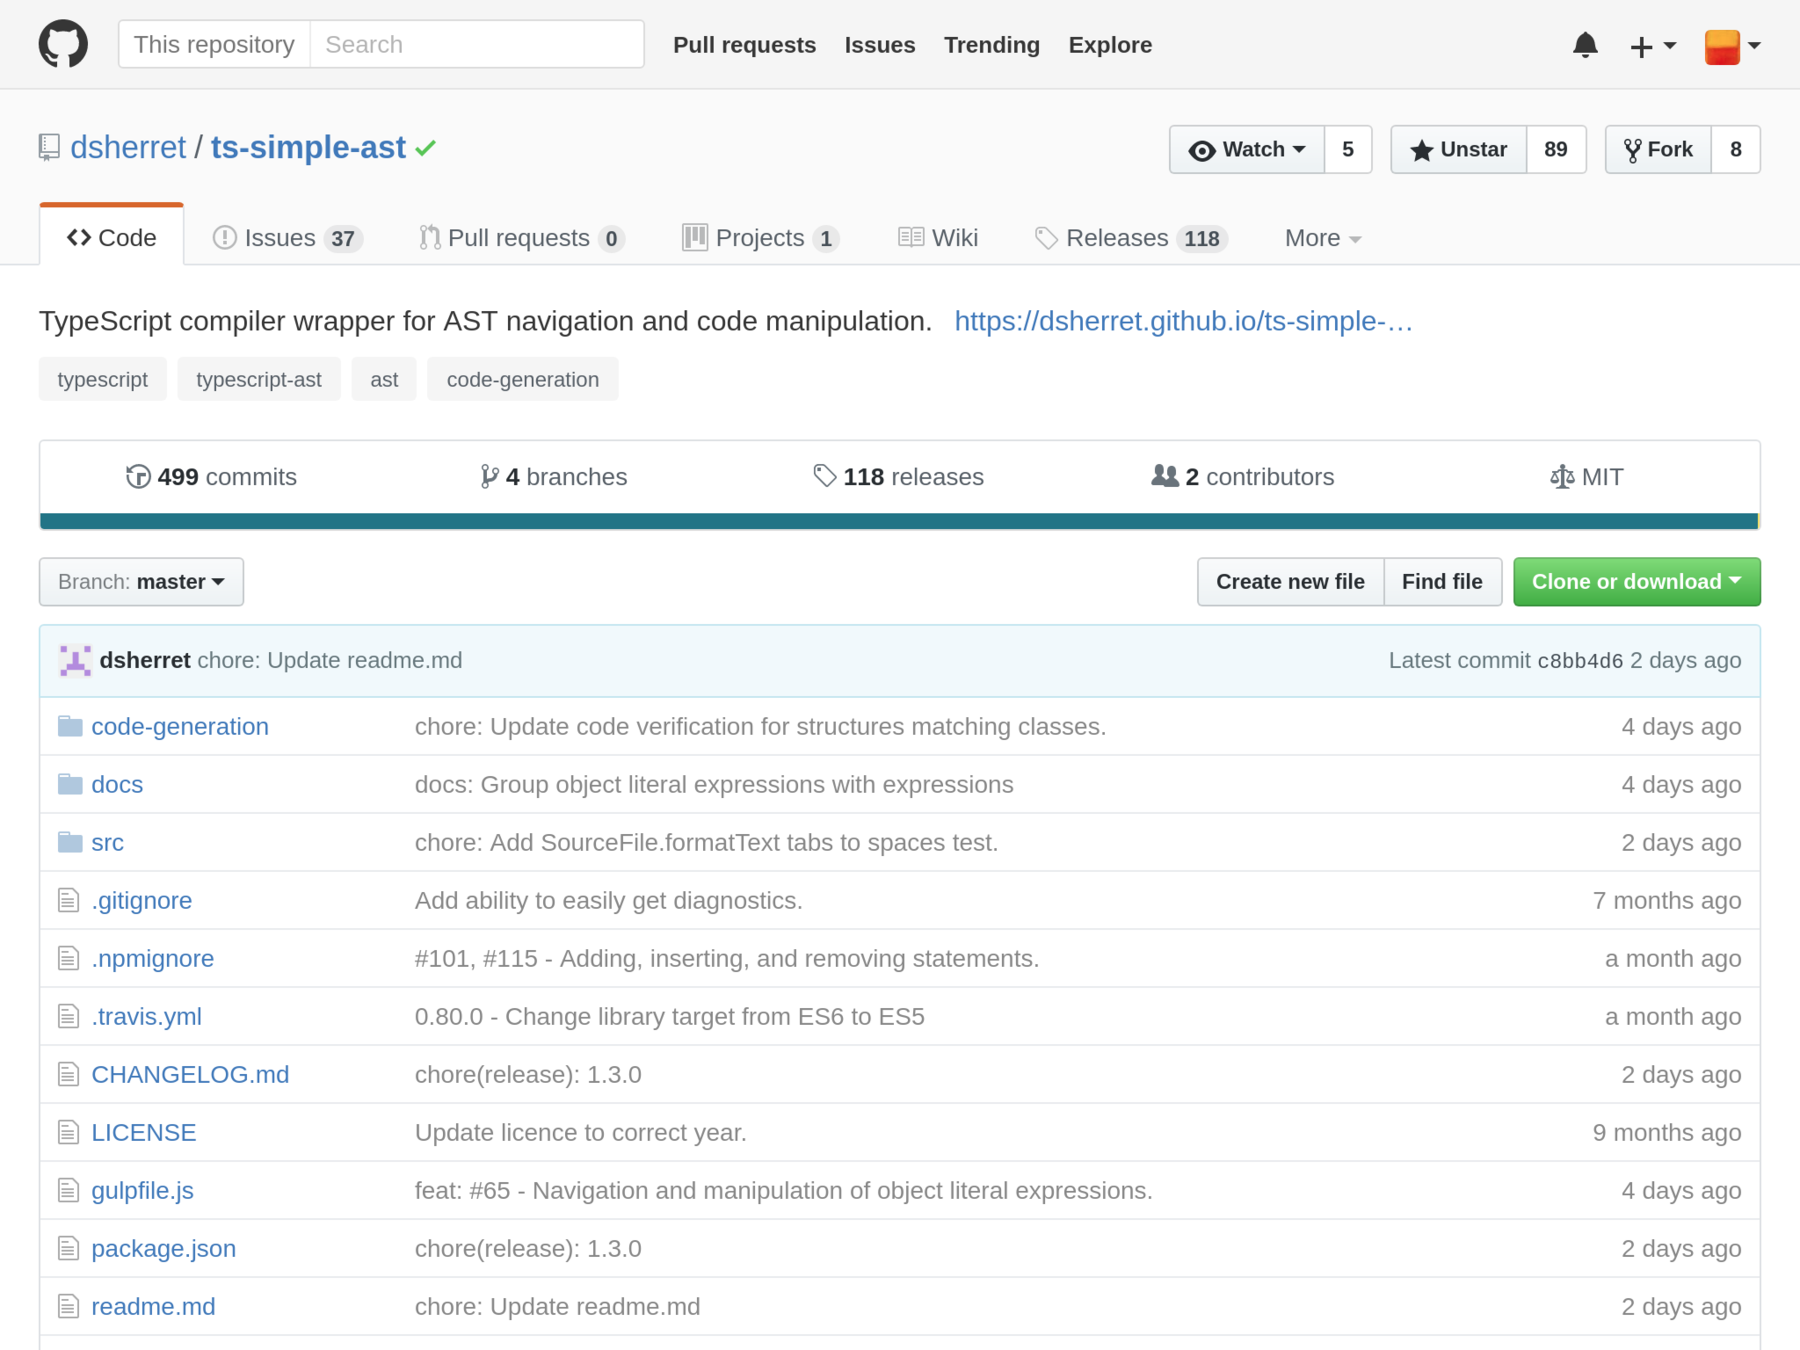The image size is (1800, 1350).
Task: View the 89 stargazers count
Action: coord(1556,149)
